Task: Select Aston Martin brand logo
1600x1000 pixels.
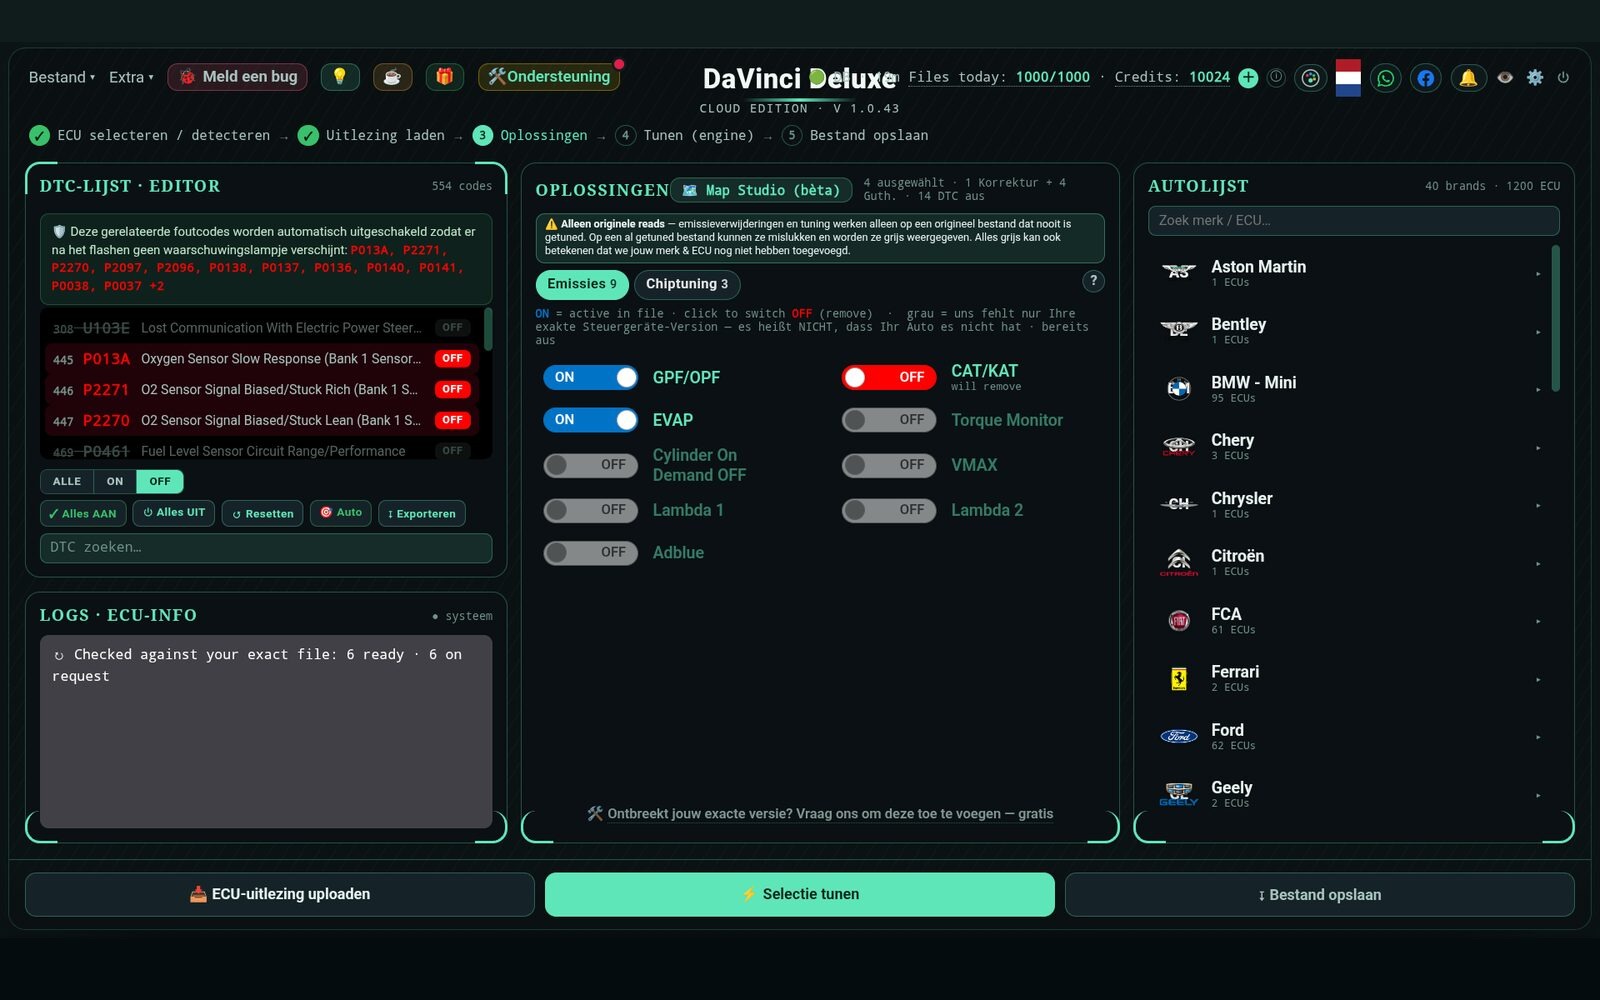Action: 1179,271
